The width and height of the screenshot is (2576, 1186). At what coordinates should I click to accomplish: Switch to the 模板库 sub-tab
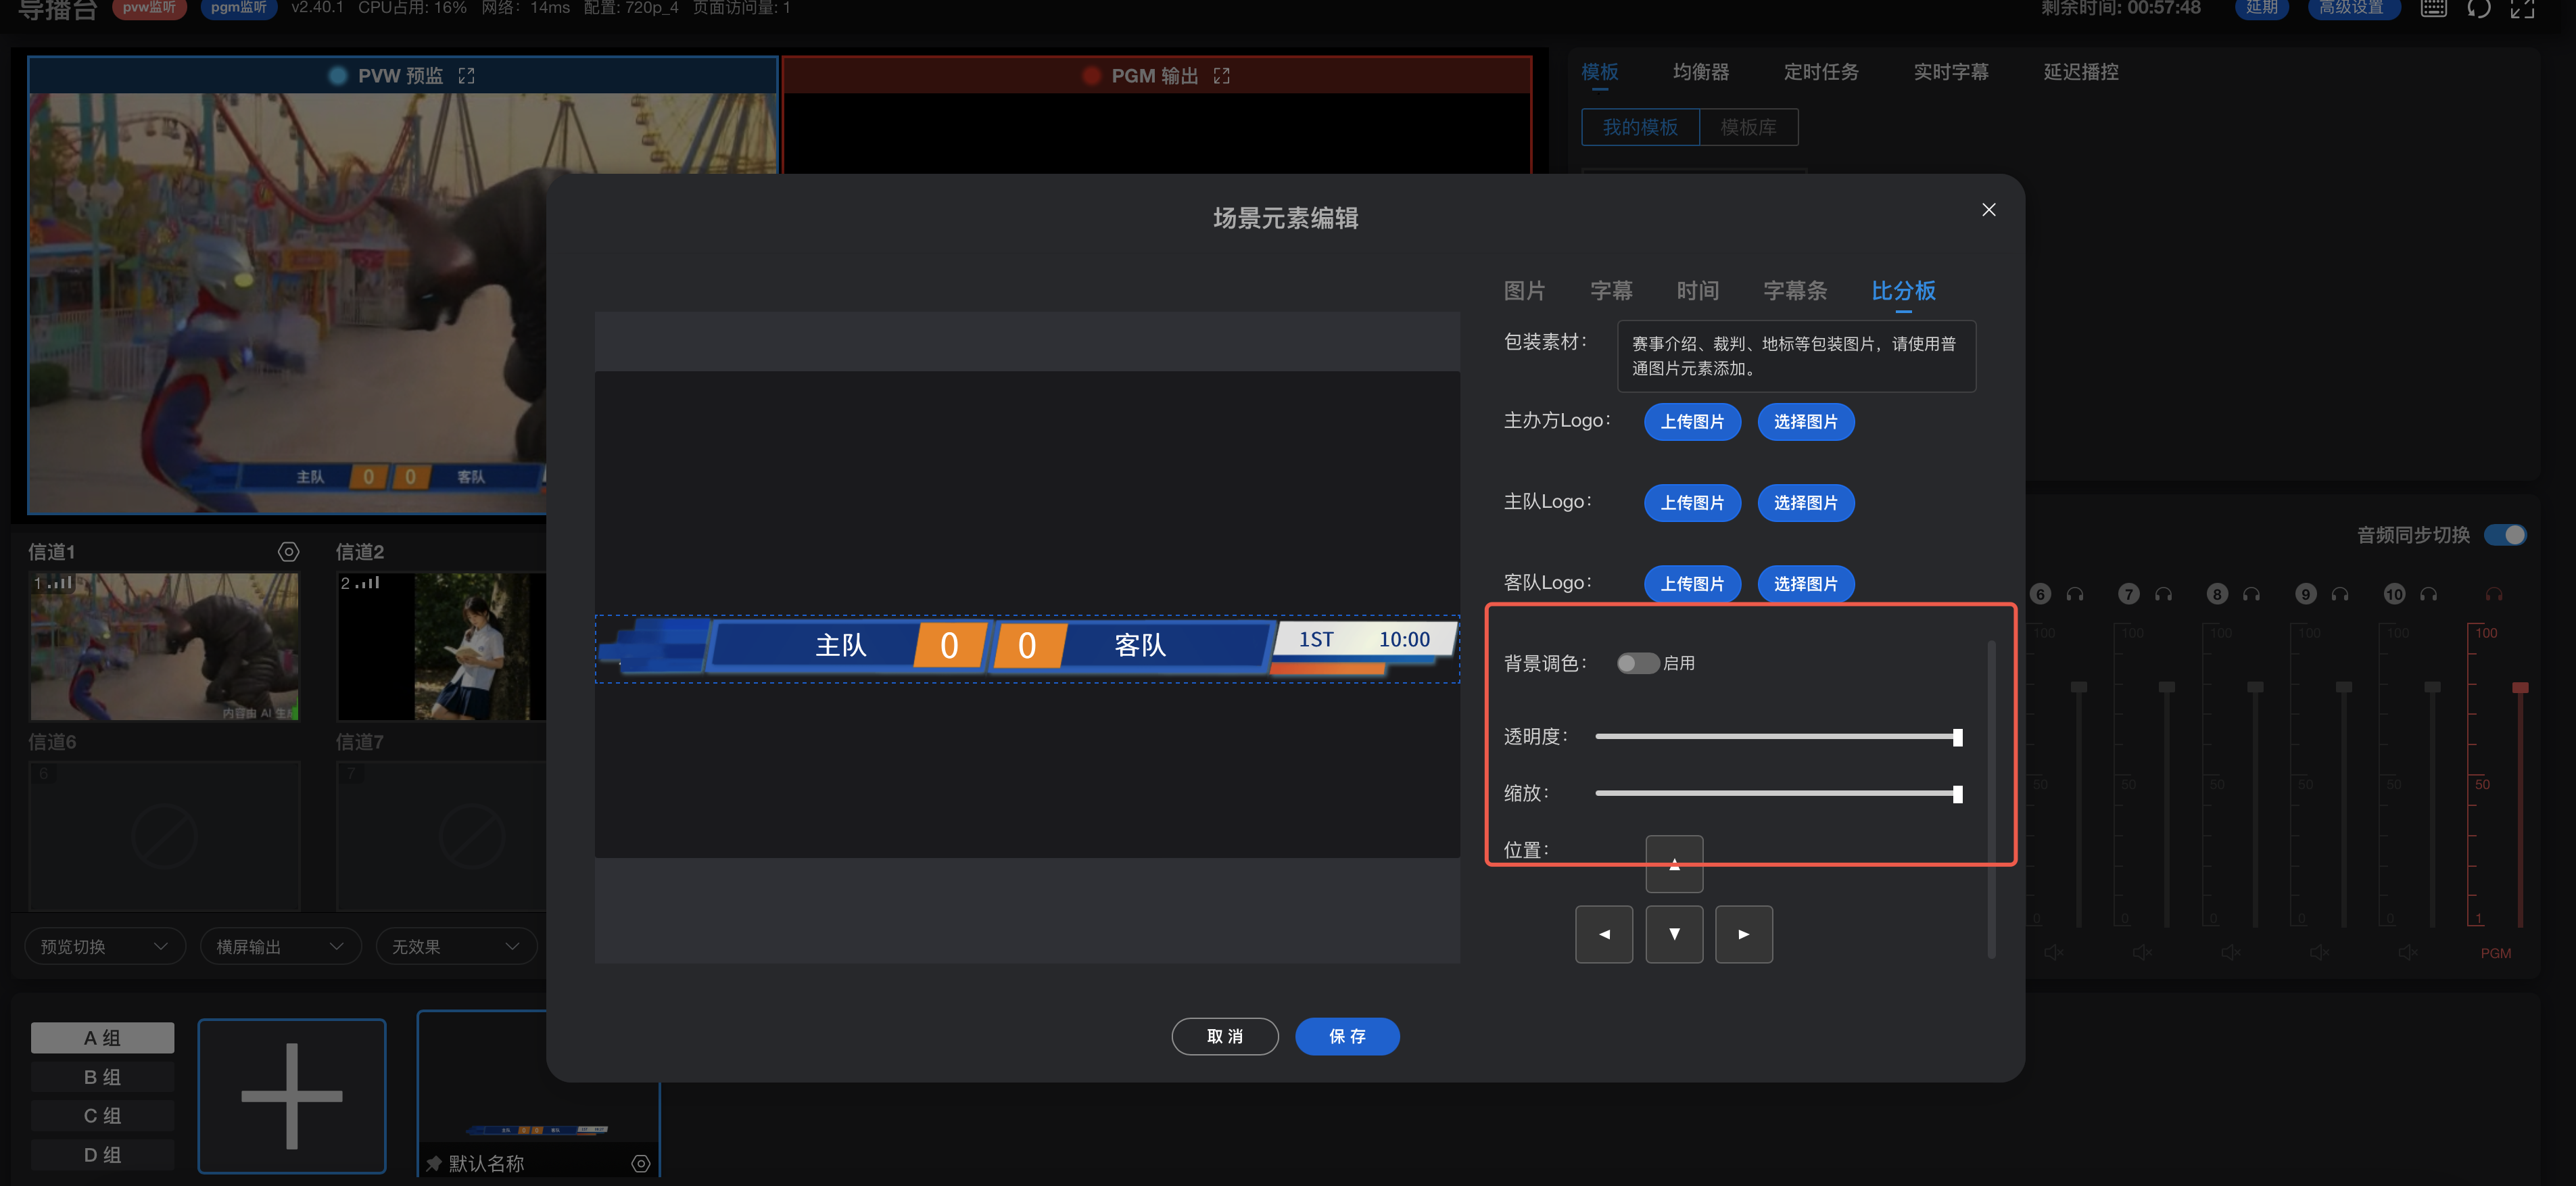pyautogui.click(x=1748, y=127)
